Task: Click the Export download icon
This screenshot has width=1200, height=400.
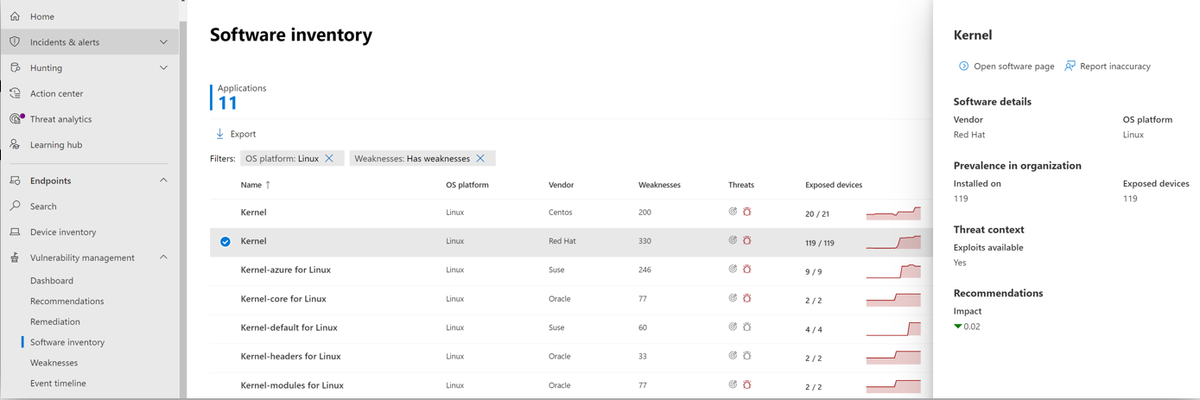Action: (220, 134)
